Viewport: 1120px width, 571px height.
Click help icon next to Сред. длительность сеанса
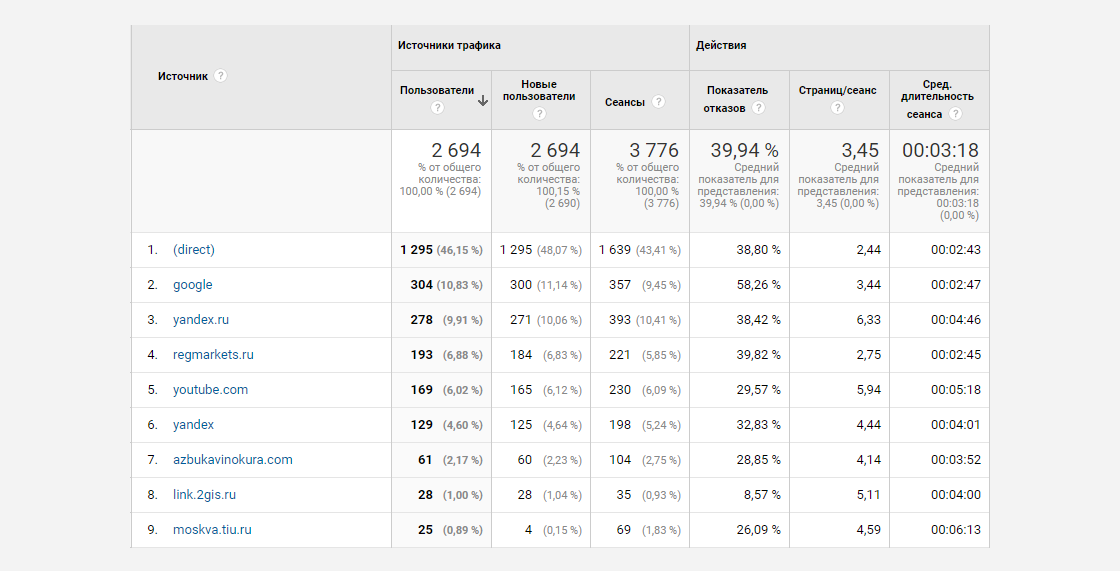955,114
